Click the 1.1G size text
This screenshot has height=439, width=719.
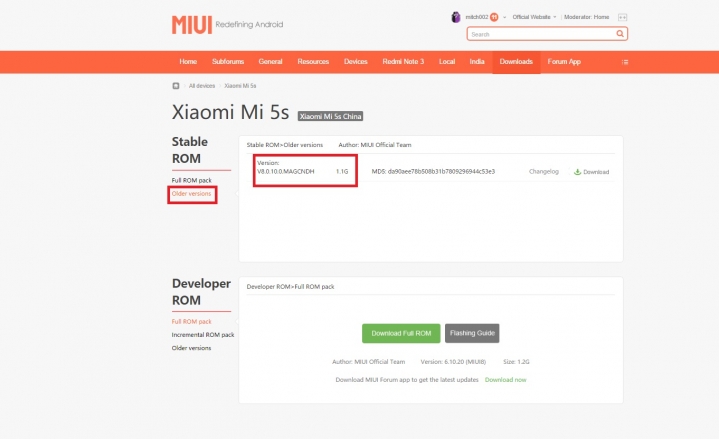342,172
